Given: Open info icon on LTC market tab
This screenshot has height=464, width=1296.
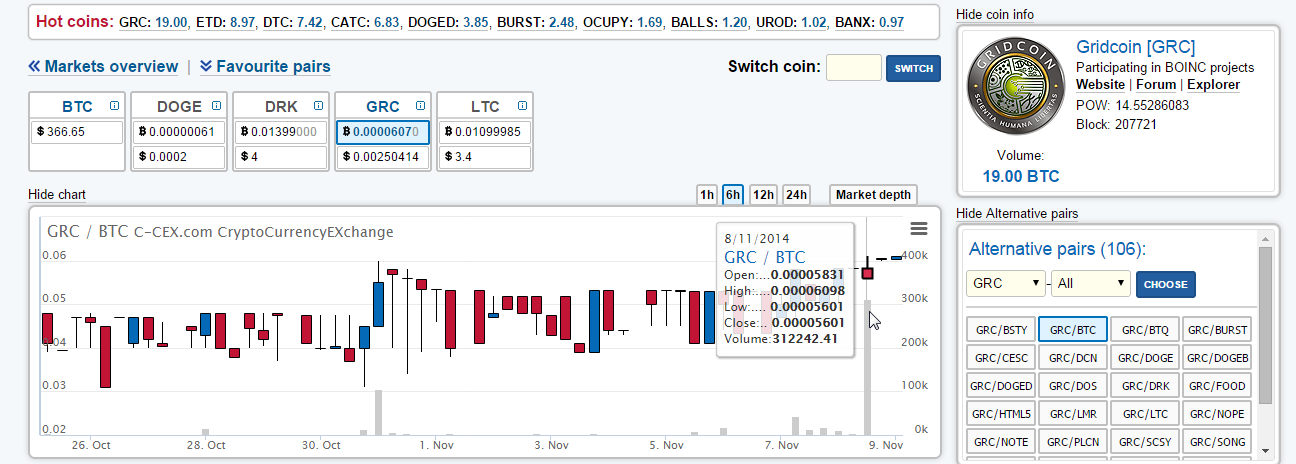Looking at the screenshot, I should (x=521, y=105).
